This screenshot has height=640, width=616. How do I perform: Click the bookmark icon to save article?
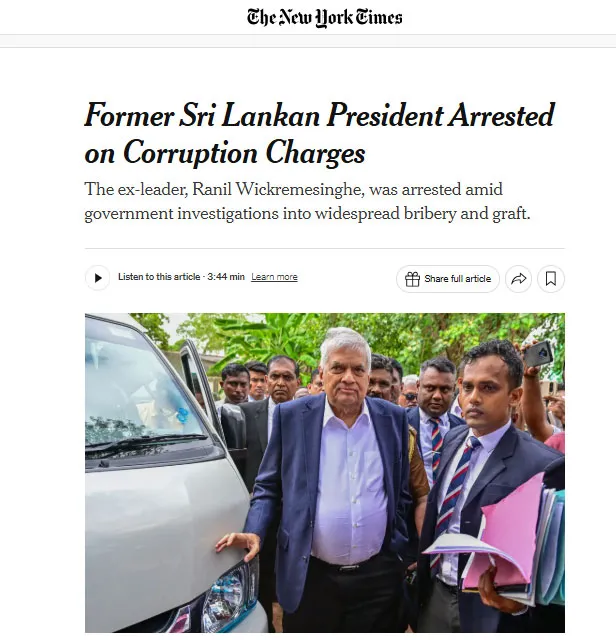coord(551,279)
